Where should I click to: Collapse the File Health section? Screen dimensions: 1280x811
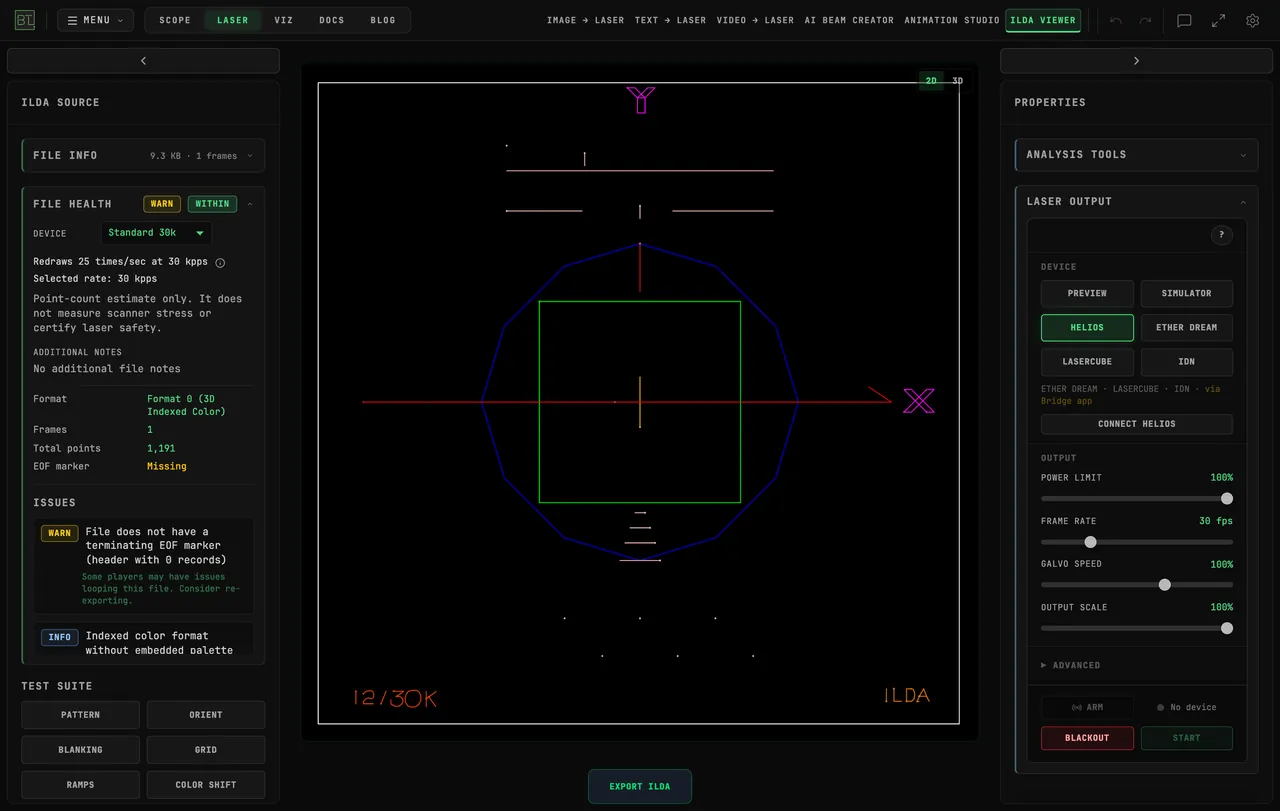143,204
